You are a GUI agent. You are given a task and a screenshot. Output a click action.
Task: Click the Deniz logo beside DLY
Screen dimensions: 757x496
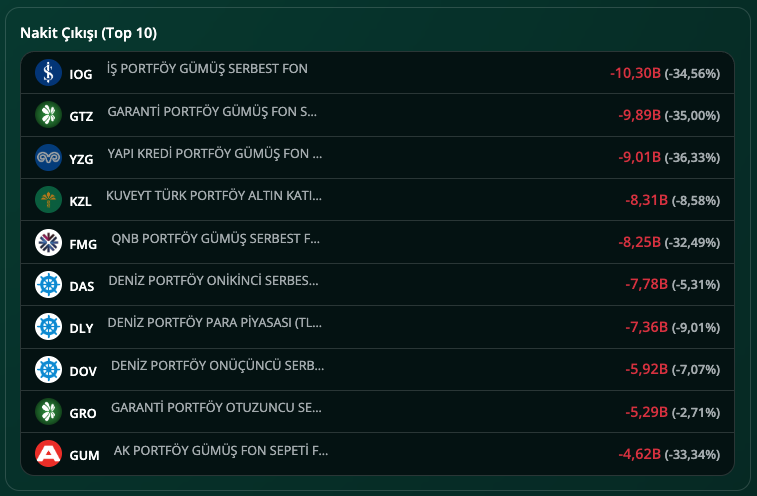point(48,326)
